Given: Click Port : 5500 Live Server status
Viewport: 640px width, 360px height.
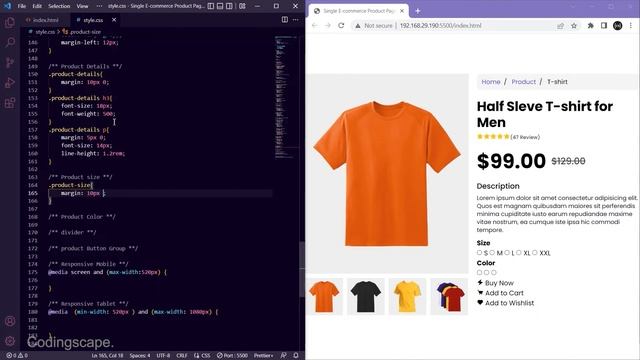Looking at the screenshot, I should point(232,356).
